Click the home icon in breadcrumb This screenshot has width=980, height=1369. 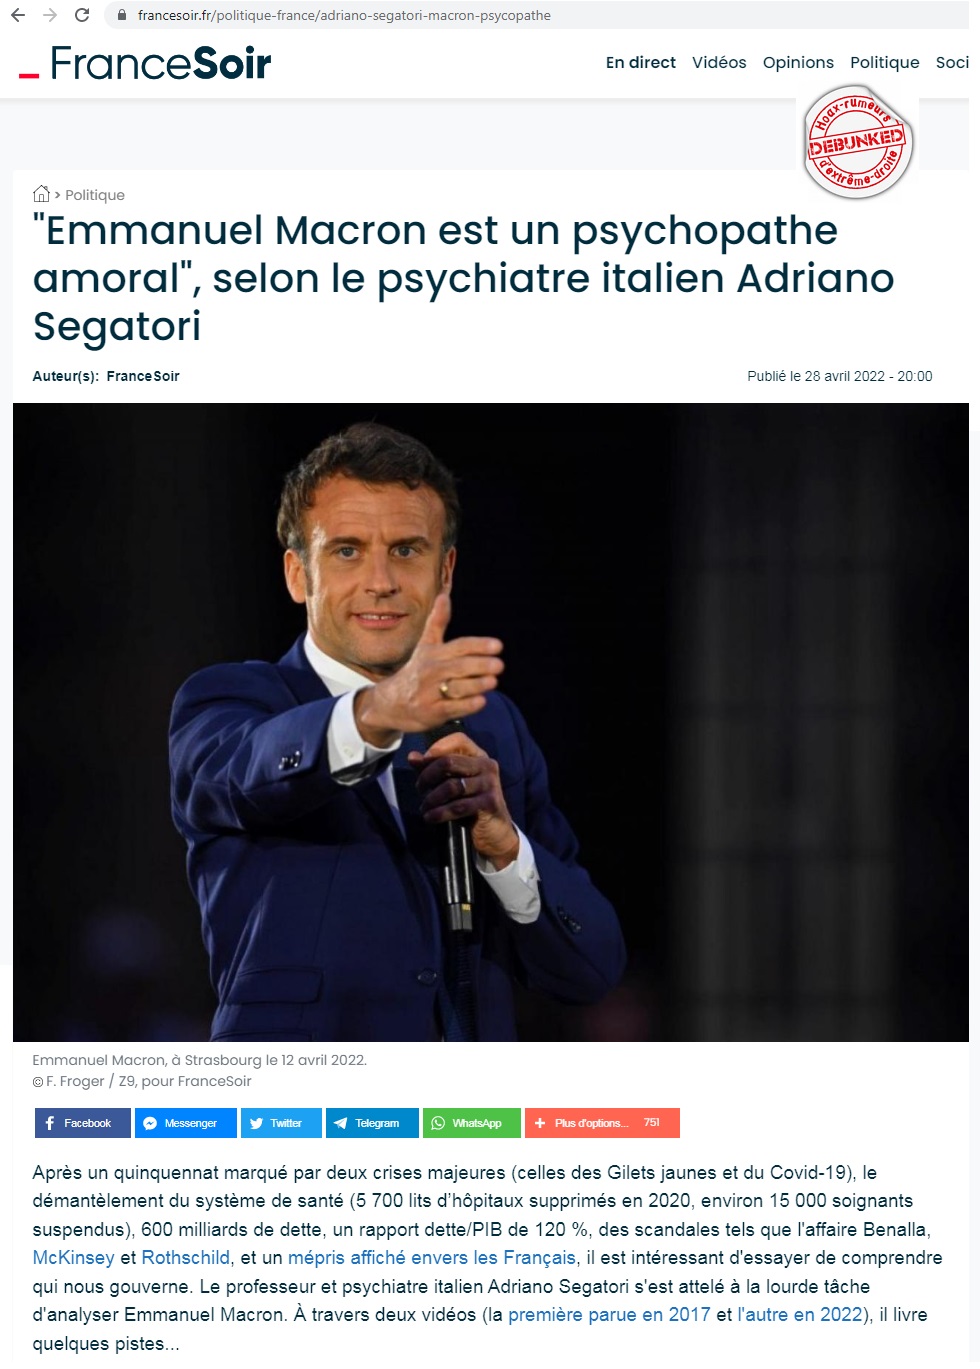(x=41, y=194)
